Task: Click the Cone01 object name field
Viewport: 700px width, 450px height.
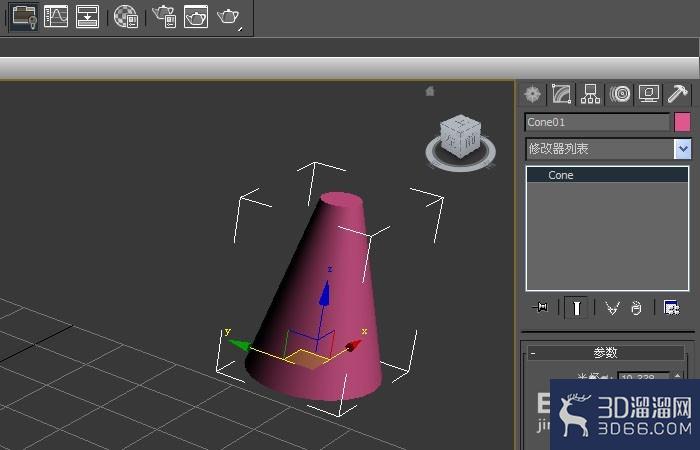Action: pyautogui.click(x=597, y=122)
